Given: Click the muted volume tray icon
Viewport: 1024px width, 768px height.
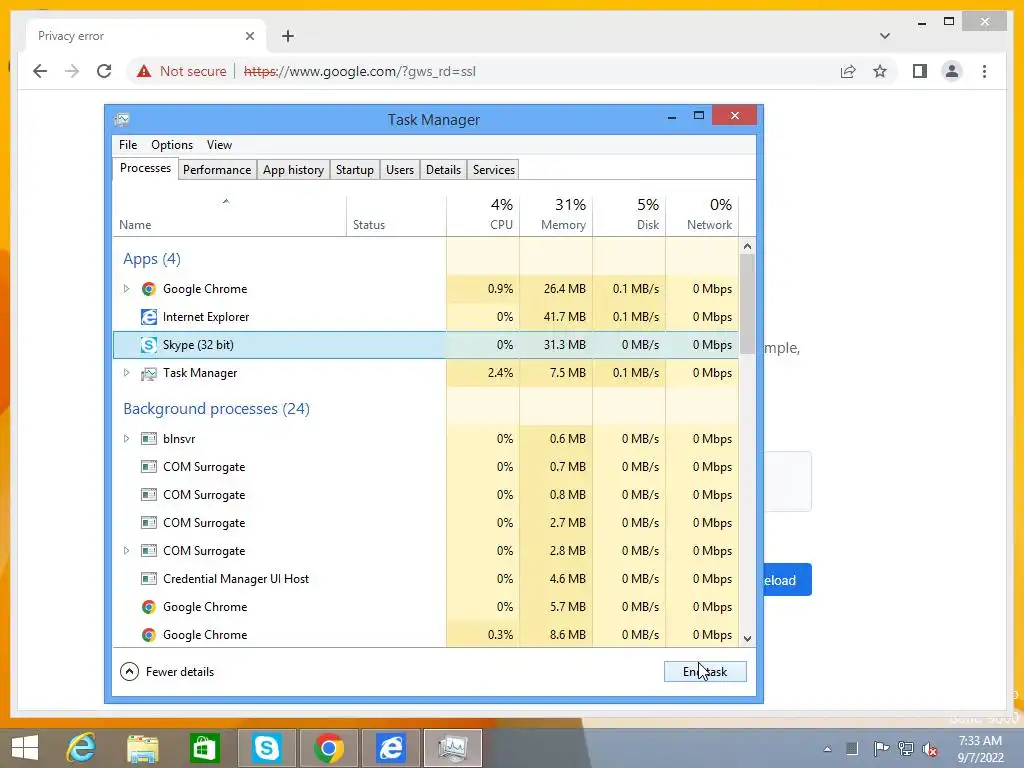Looking at the screenshot, I should (930, 749).
